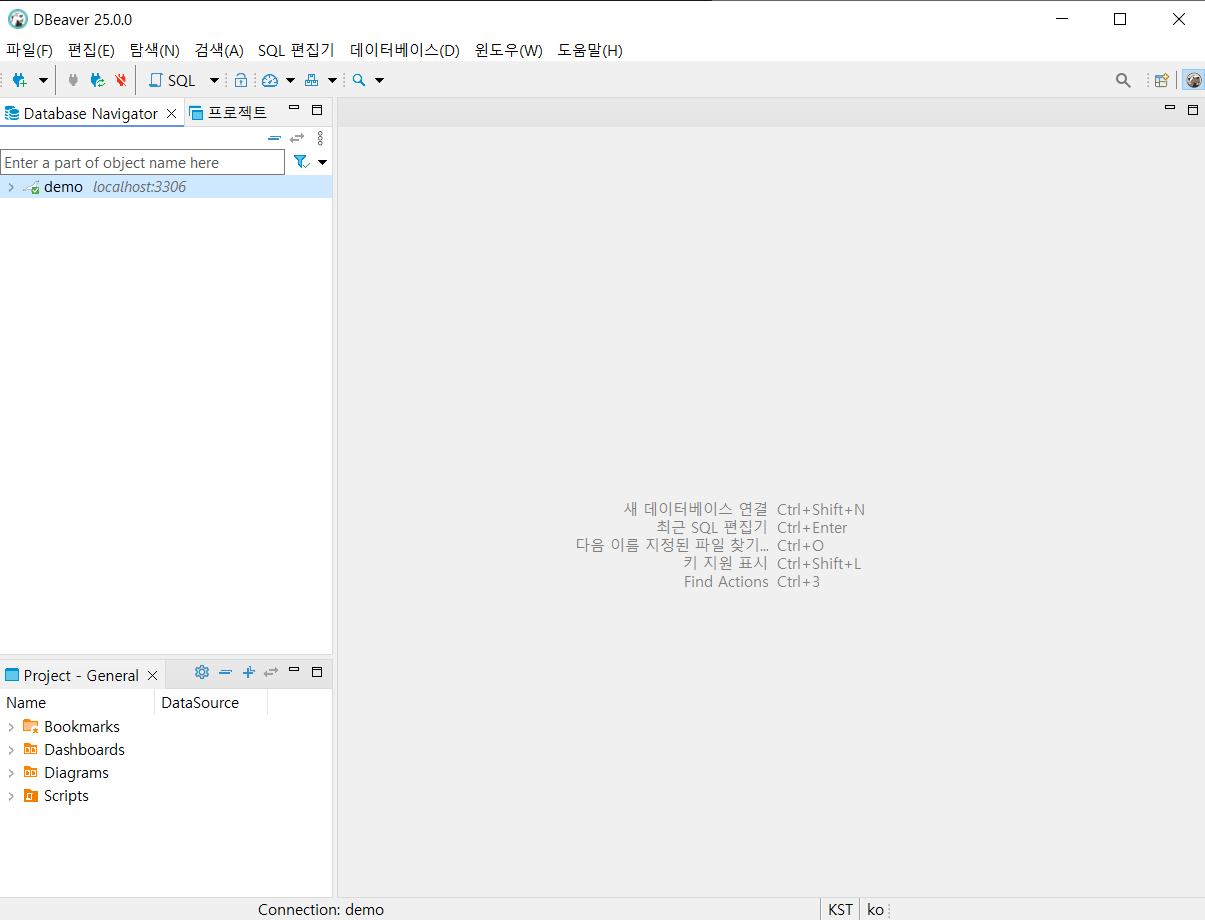Maximize the editor area
1205x920 pixels.
tap(1193, 110)
